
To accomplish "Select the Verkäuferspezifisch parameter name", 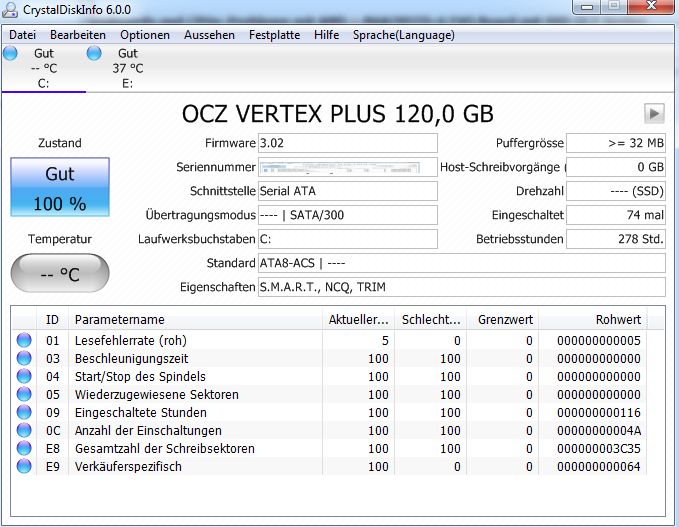I will (x=128, y=466).
